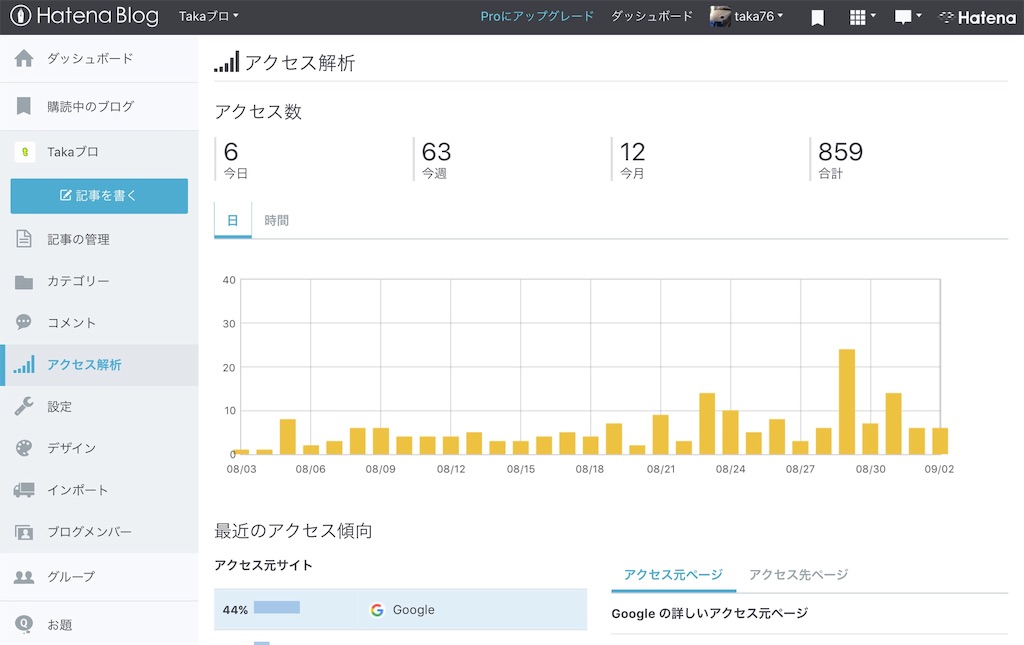Expand the taka76 account menu
The width and height of the screenshot is (1024, 645).
(758, 16)
